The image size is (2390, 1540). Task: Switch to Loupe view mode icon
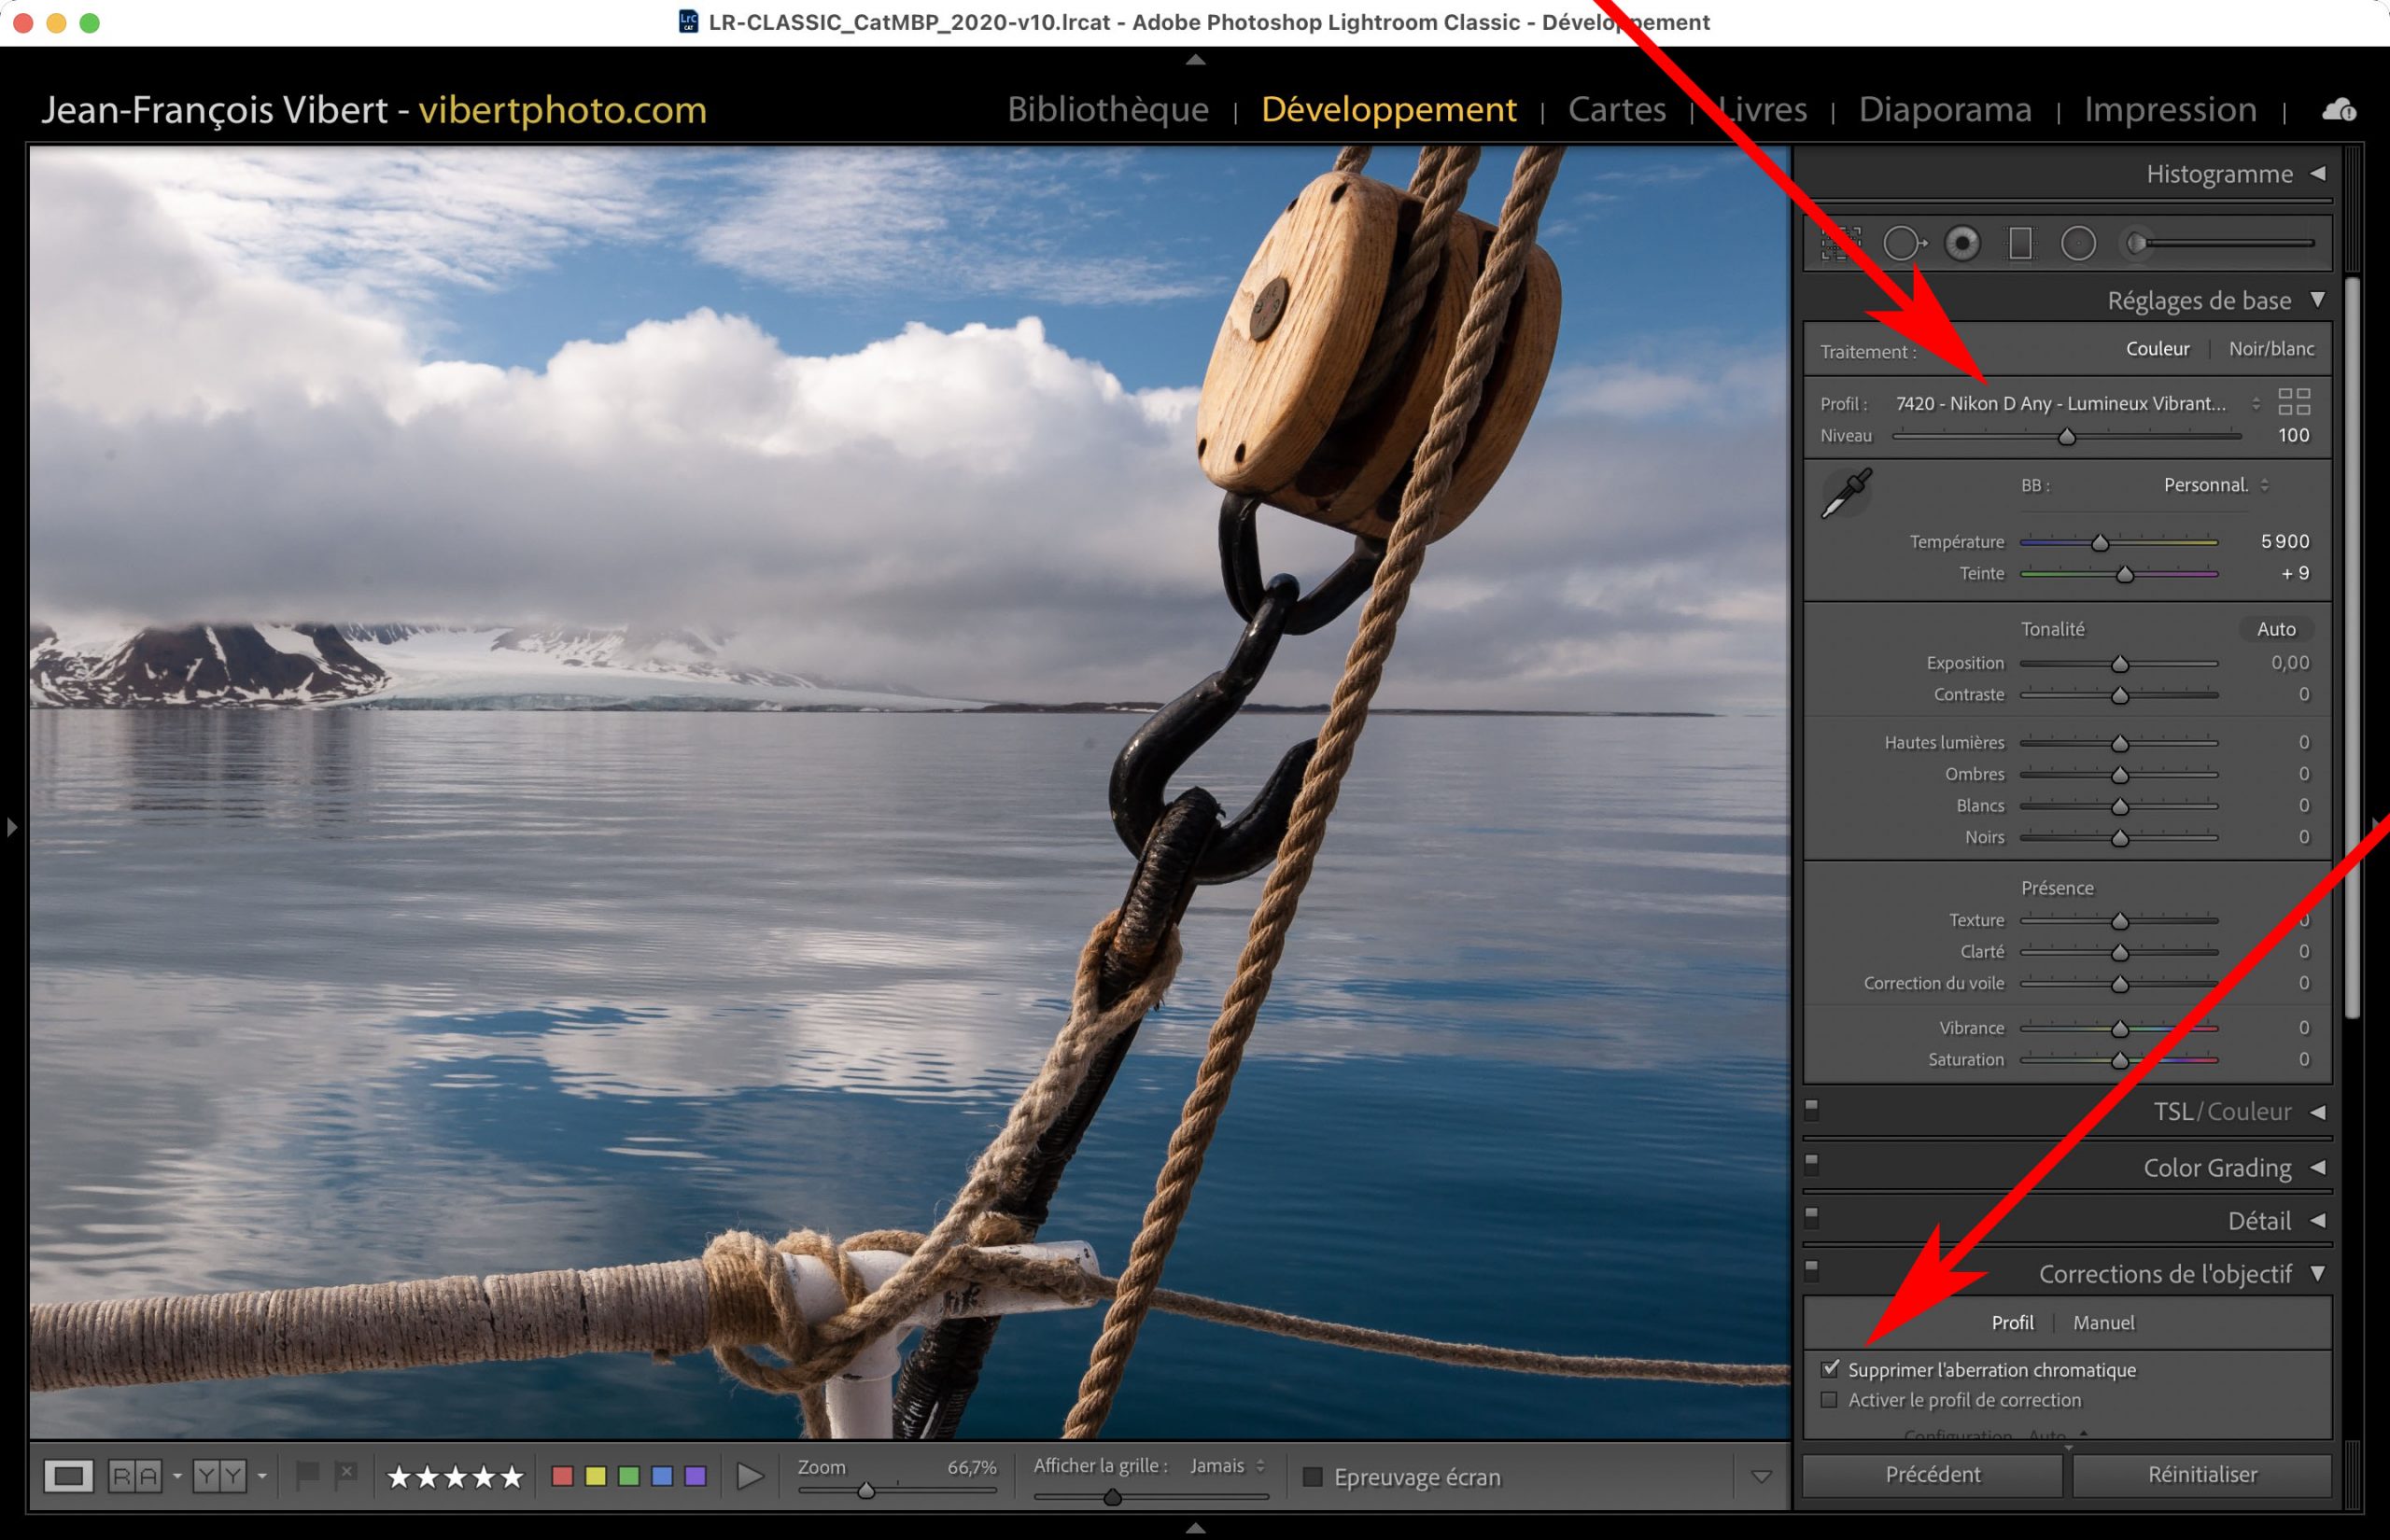coord(68,1476)
